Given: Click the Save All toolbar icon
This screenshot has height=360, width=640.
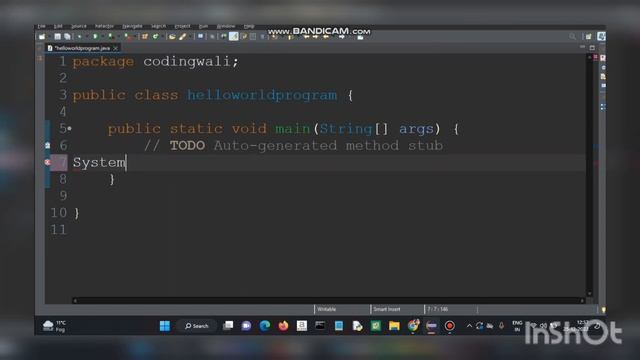Looking at the screenshot, I should click(67, 37).
